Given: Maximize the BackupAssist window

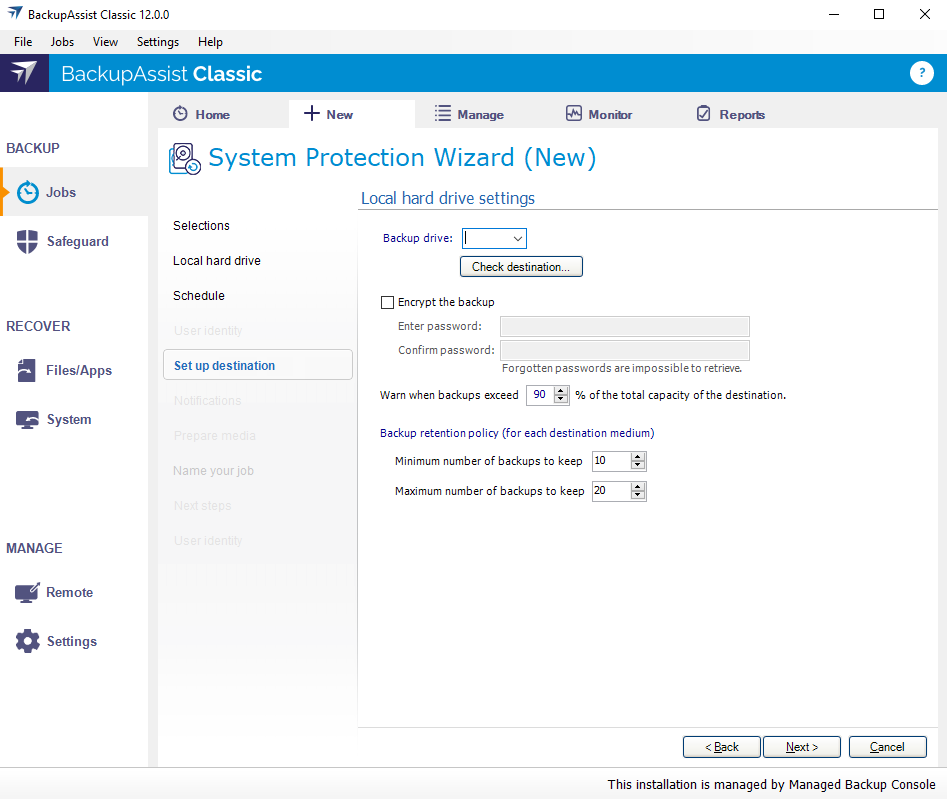Looking at the screenshot, I should 879,14.
